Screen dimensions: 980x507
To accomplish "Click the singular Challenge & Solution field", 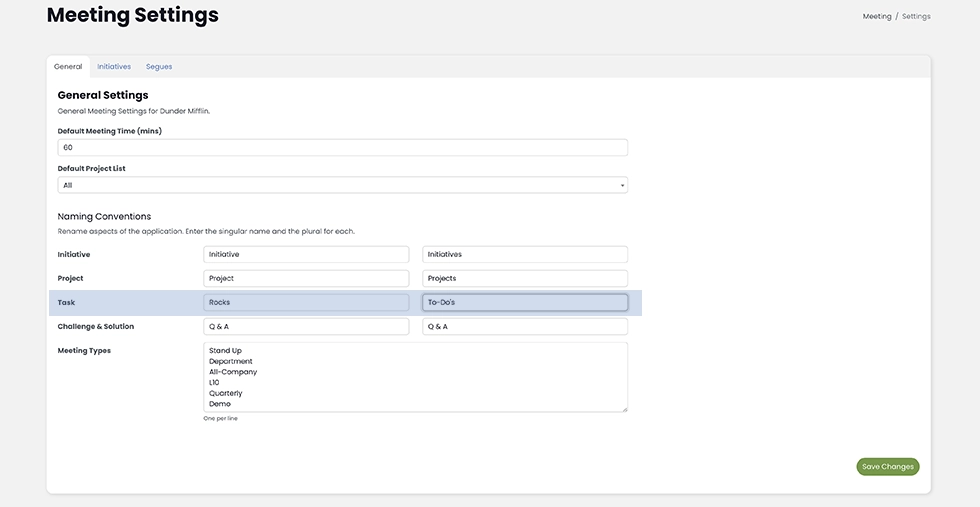I will 306,326.
